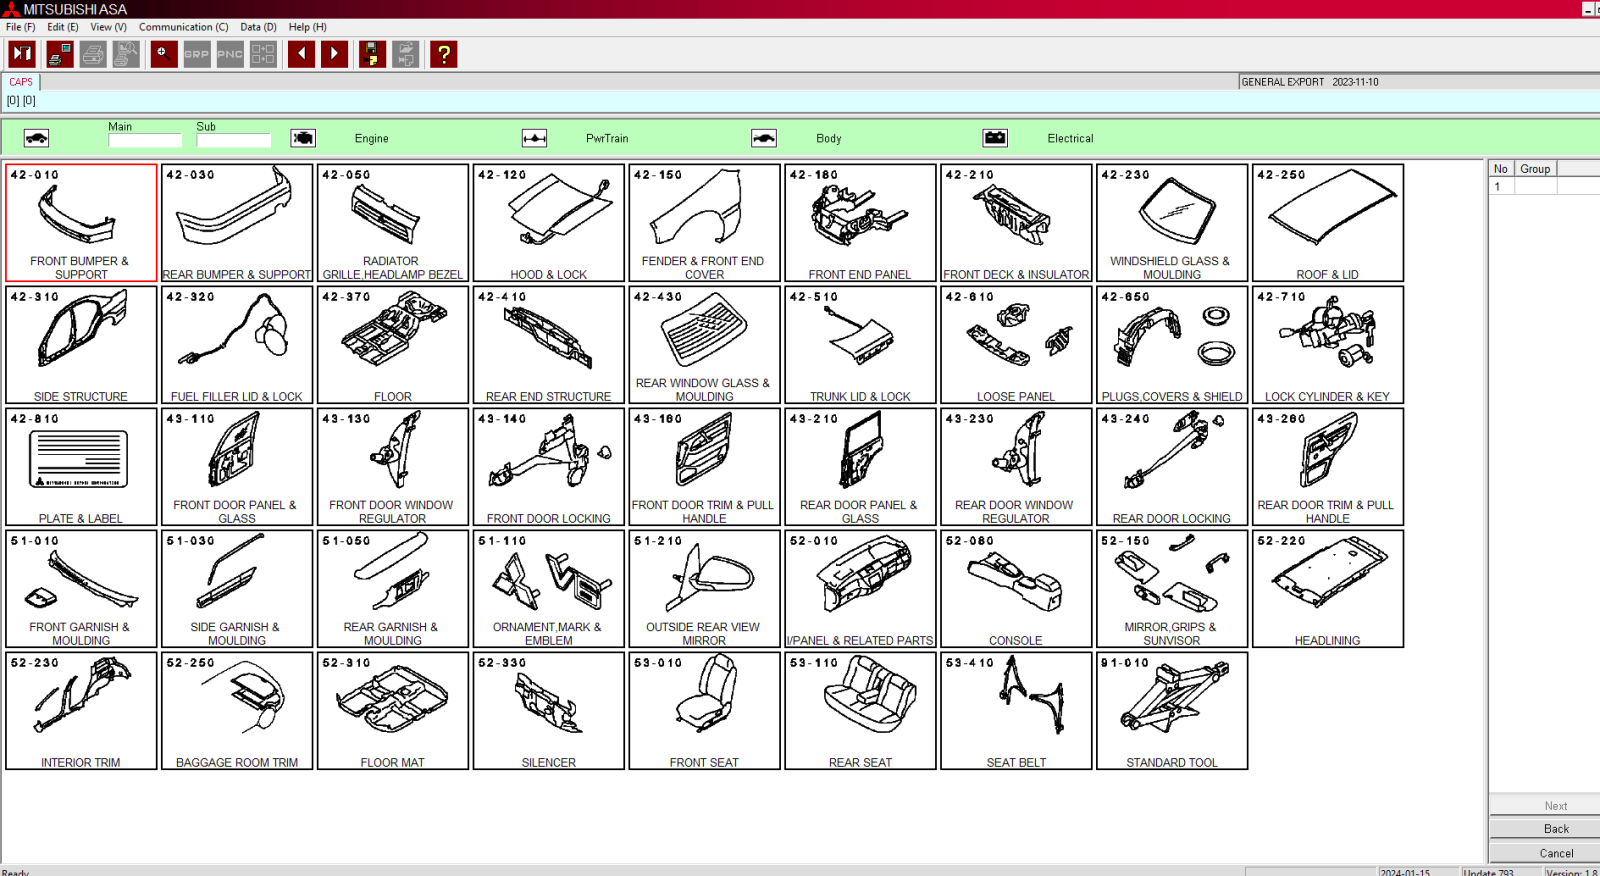The height and width of the screenshot is (876, 1600).
Task: Click the grayed boxes transfer icon
Action: 263,54
